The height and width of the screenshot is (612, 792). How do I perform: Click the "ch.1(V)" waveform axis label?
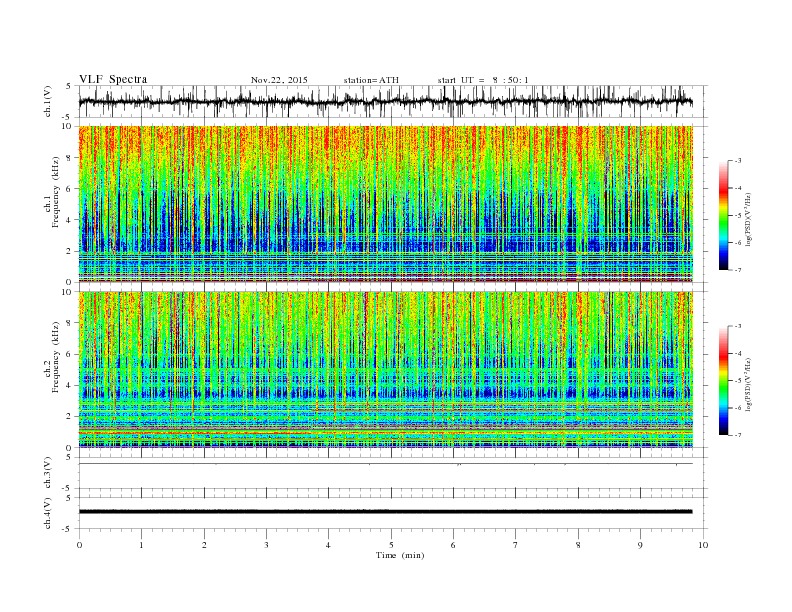pyautogui.click(x=48, y=101)
